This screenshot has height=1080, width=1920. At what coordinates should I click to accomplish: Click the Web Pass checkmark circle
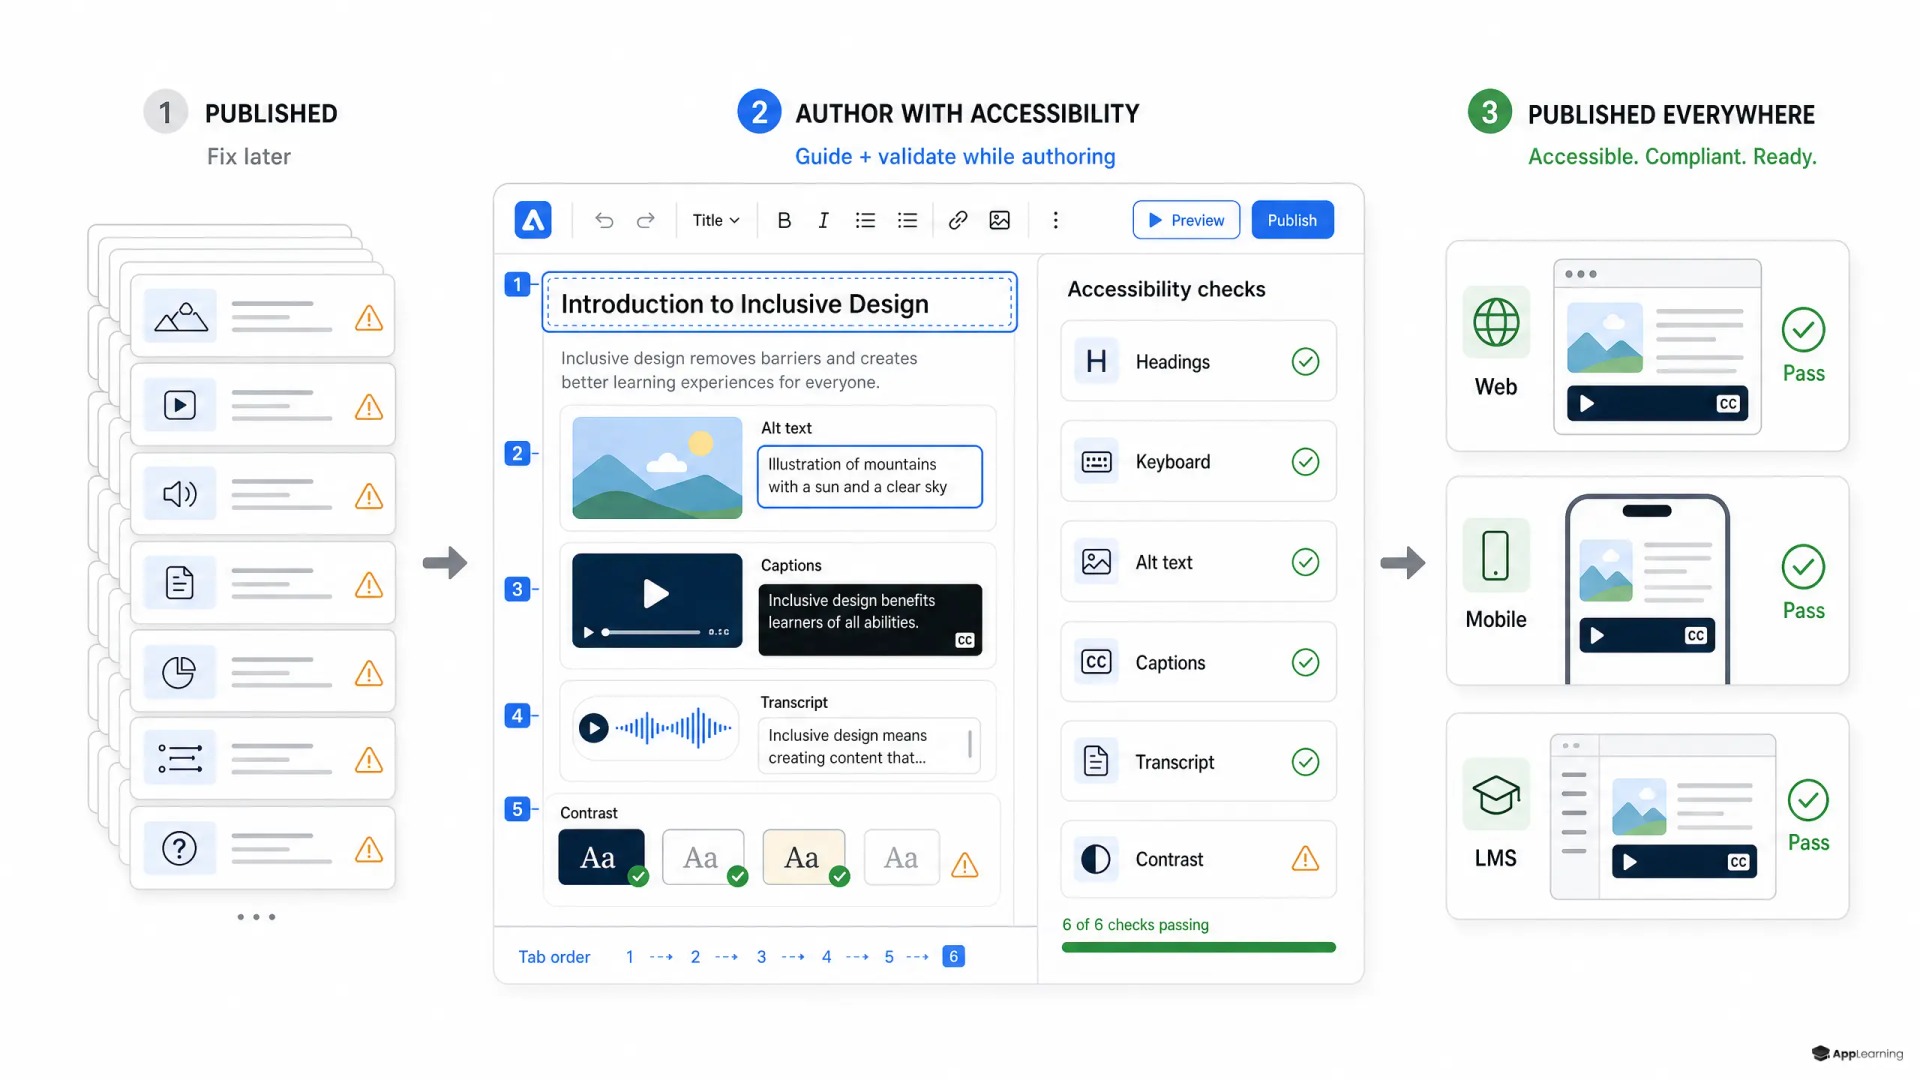point(1803,329)
